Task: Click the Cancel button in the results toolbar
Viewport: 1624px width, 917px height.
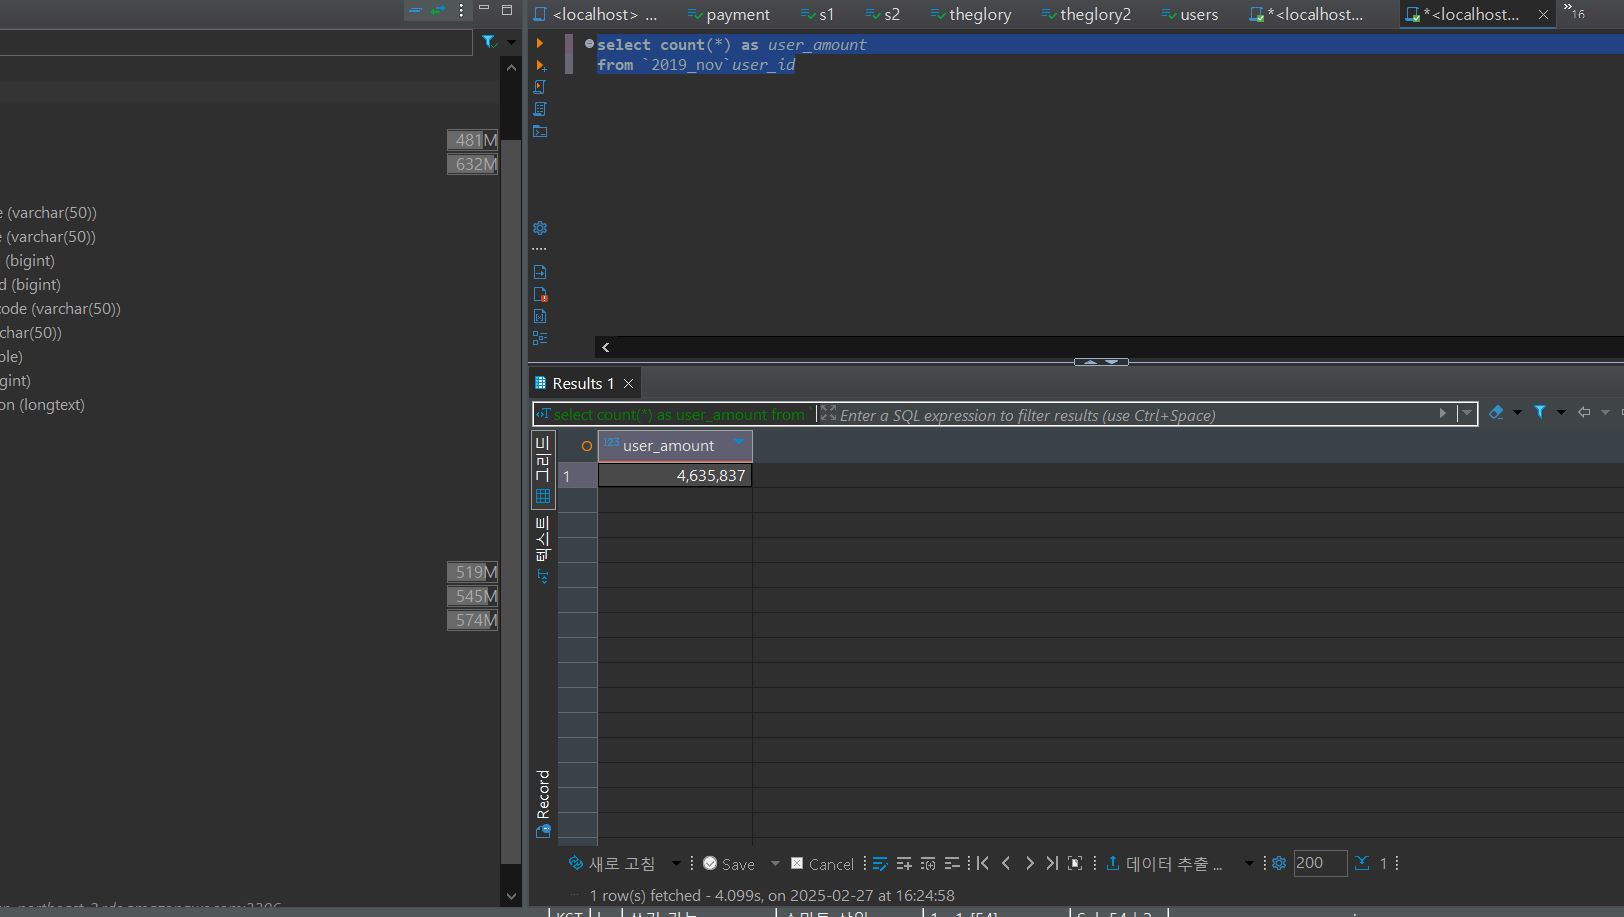Action: coord(822,864)
